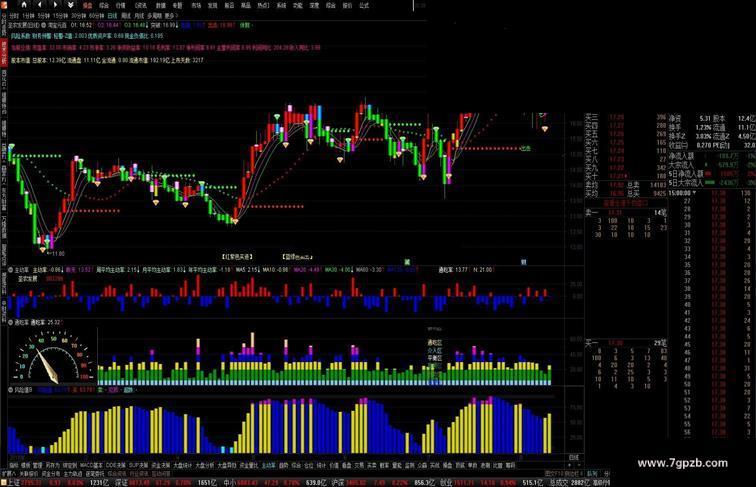
Task: Click the 总卖 total sell value
Action: point(658,185)
